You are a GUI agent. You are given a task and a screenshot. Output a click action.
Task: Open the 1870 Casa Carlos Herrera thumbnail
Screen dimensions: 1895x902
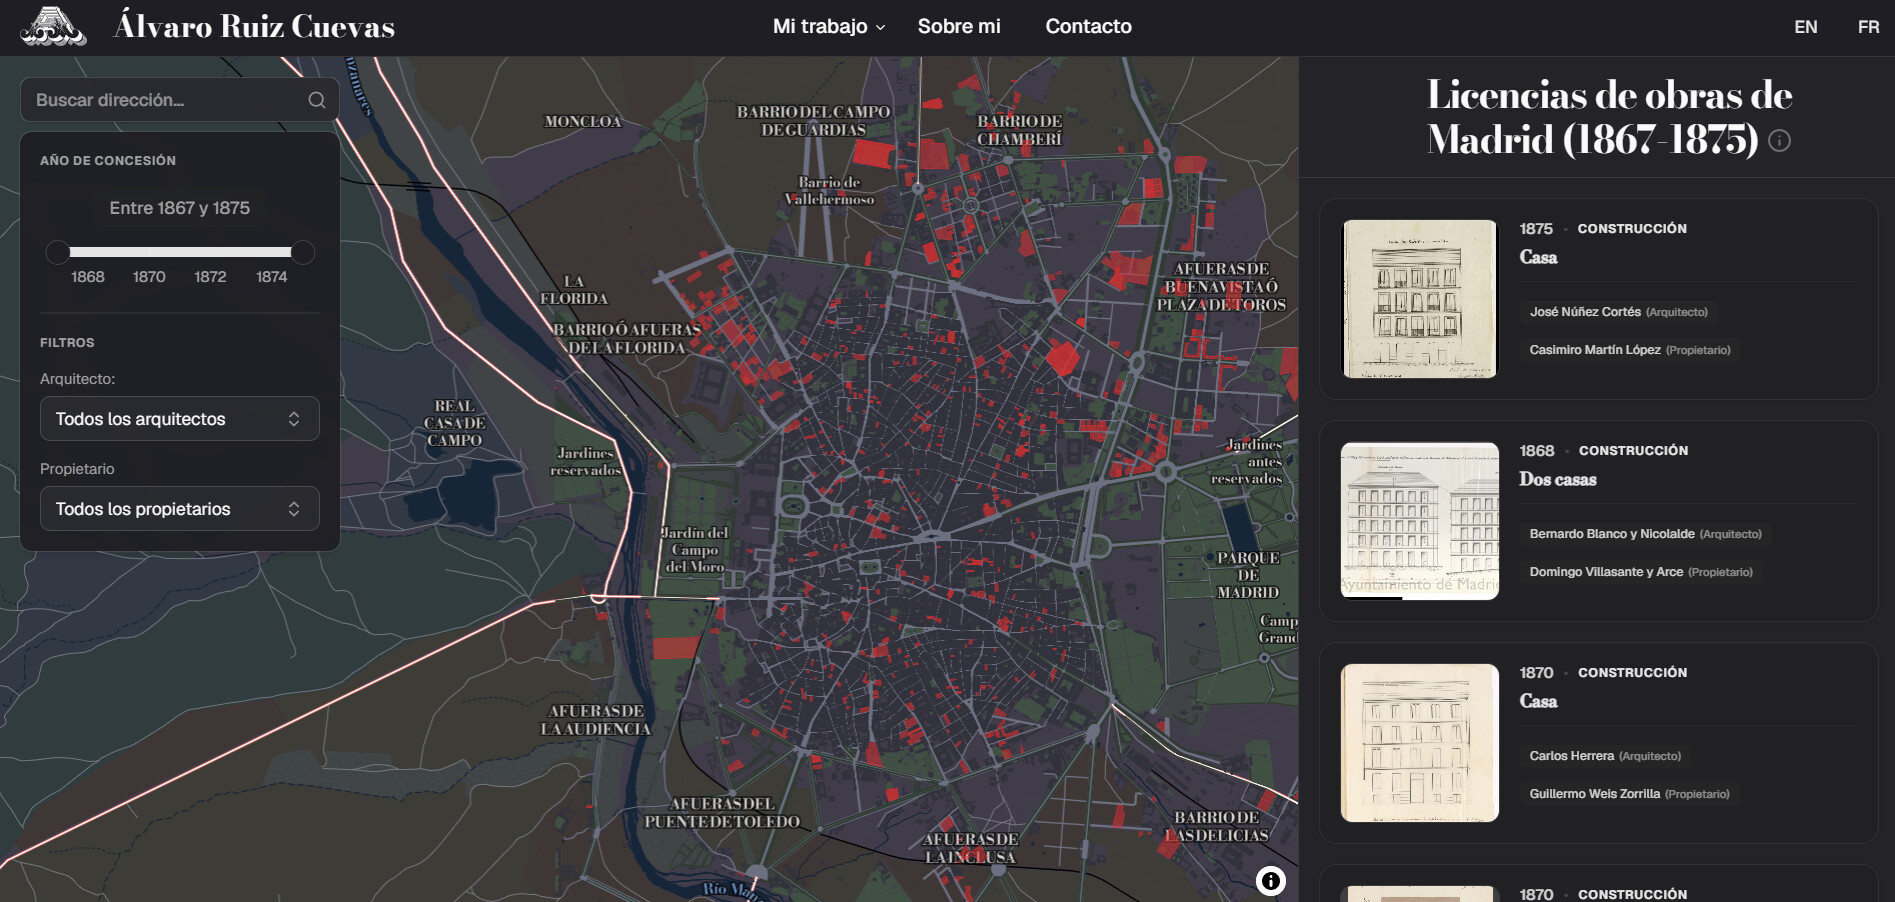(x=1419, y=743)
